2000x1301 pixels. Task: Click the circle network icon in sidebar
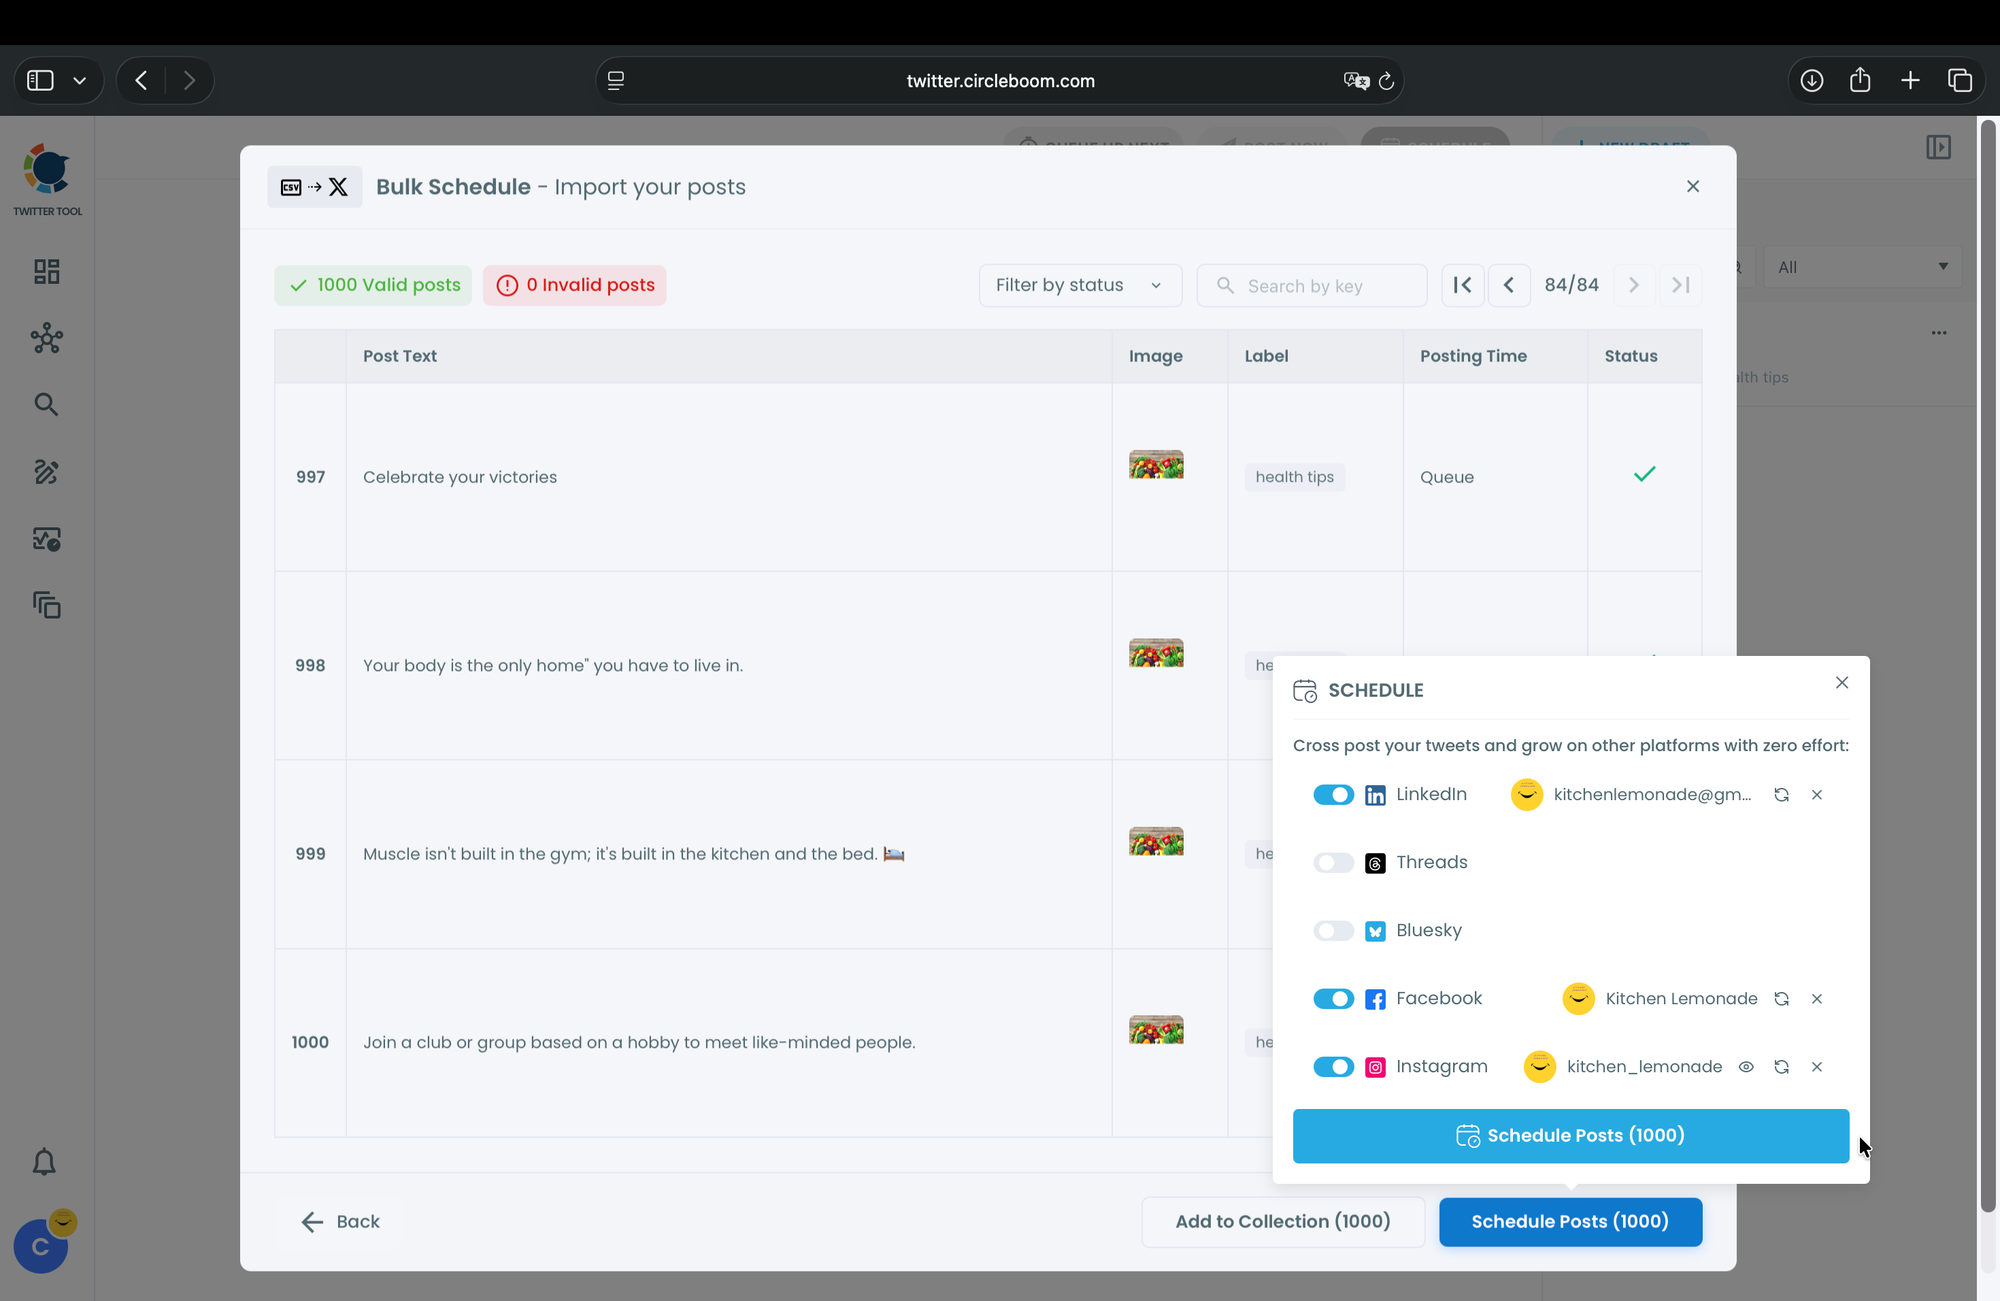click(x=46, y=338)
